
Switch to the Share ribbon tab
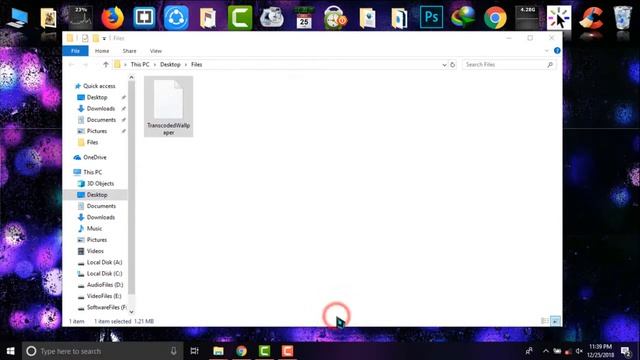(x=129, y=51)
